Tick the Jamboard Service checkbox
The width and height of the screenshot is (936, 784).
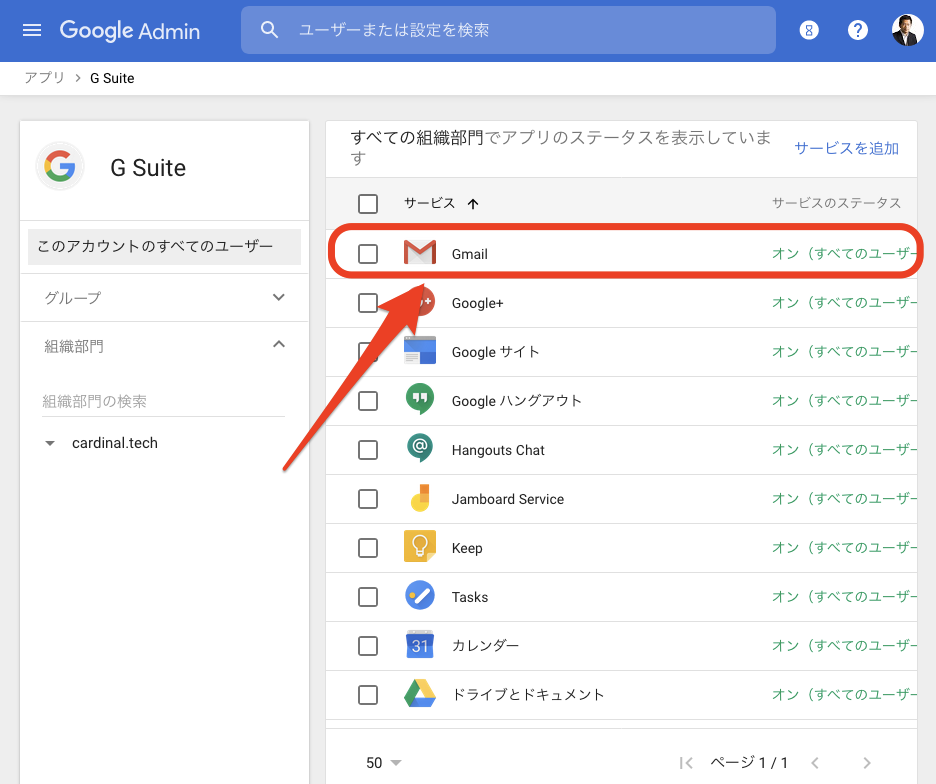[368, 498]
